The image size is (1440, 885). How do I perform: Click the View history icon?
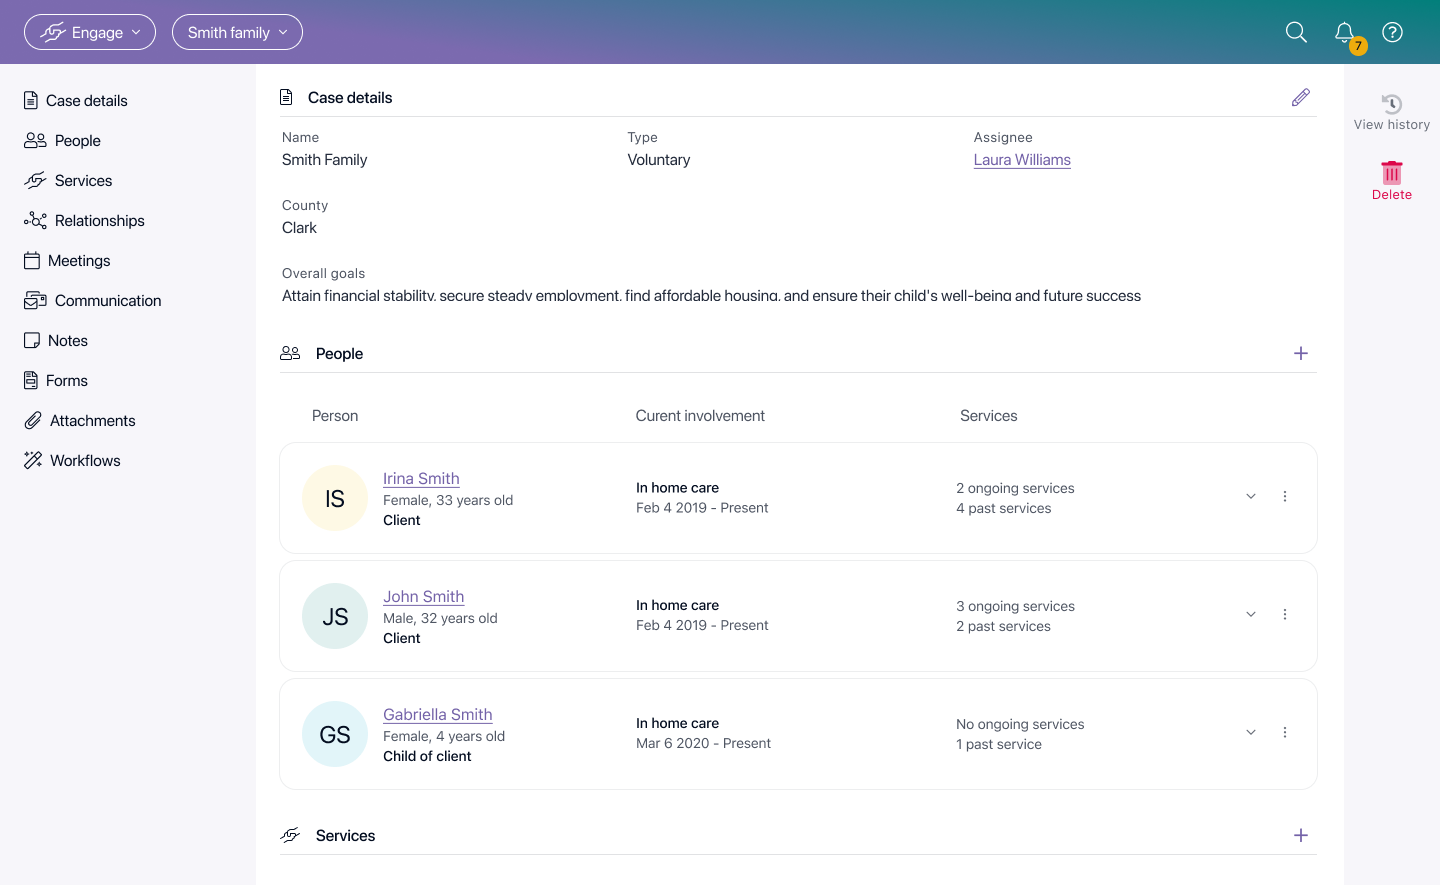pyautogui.click(x=1391, y=105)
